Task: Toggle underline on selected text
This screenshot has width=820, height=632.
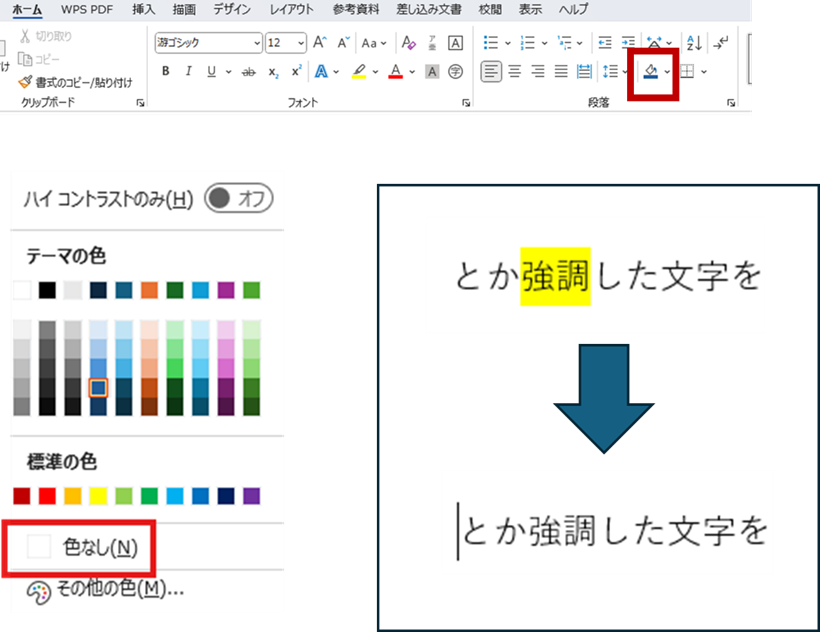Action: (210, 70)
